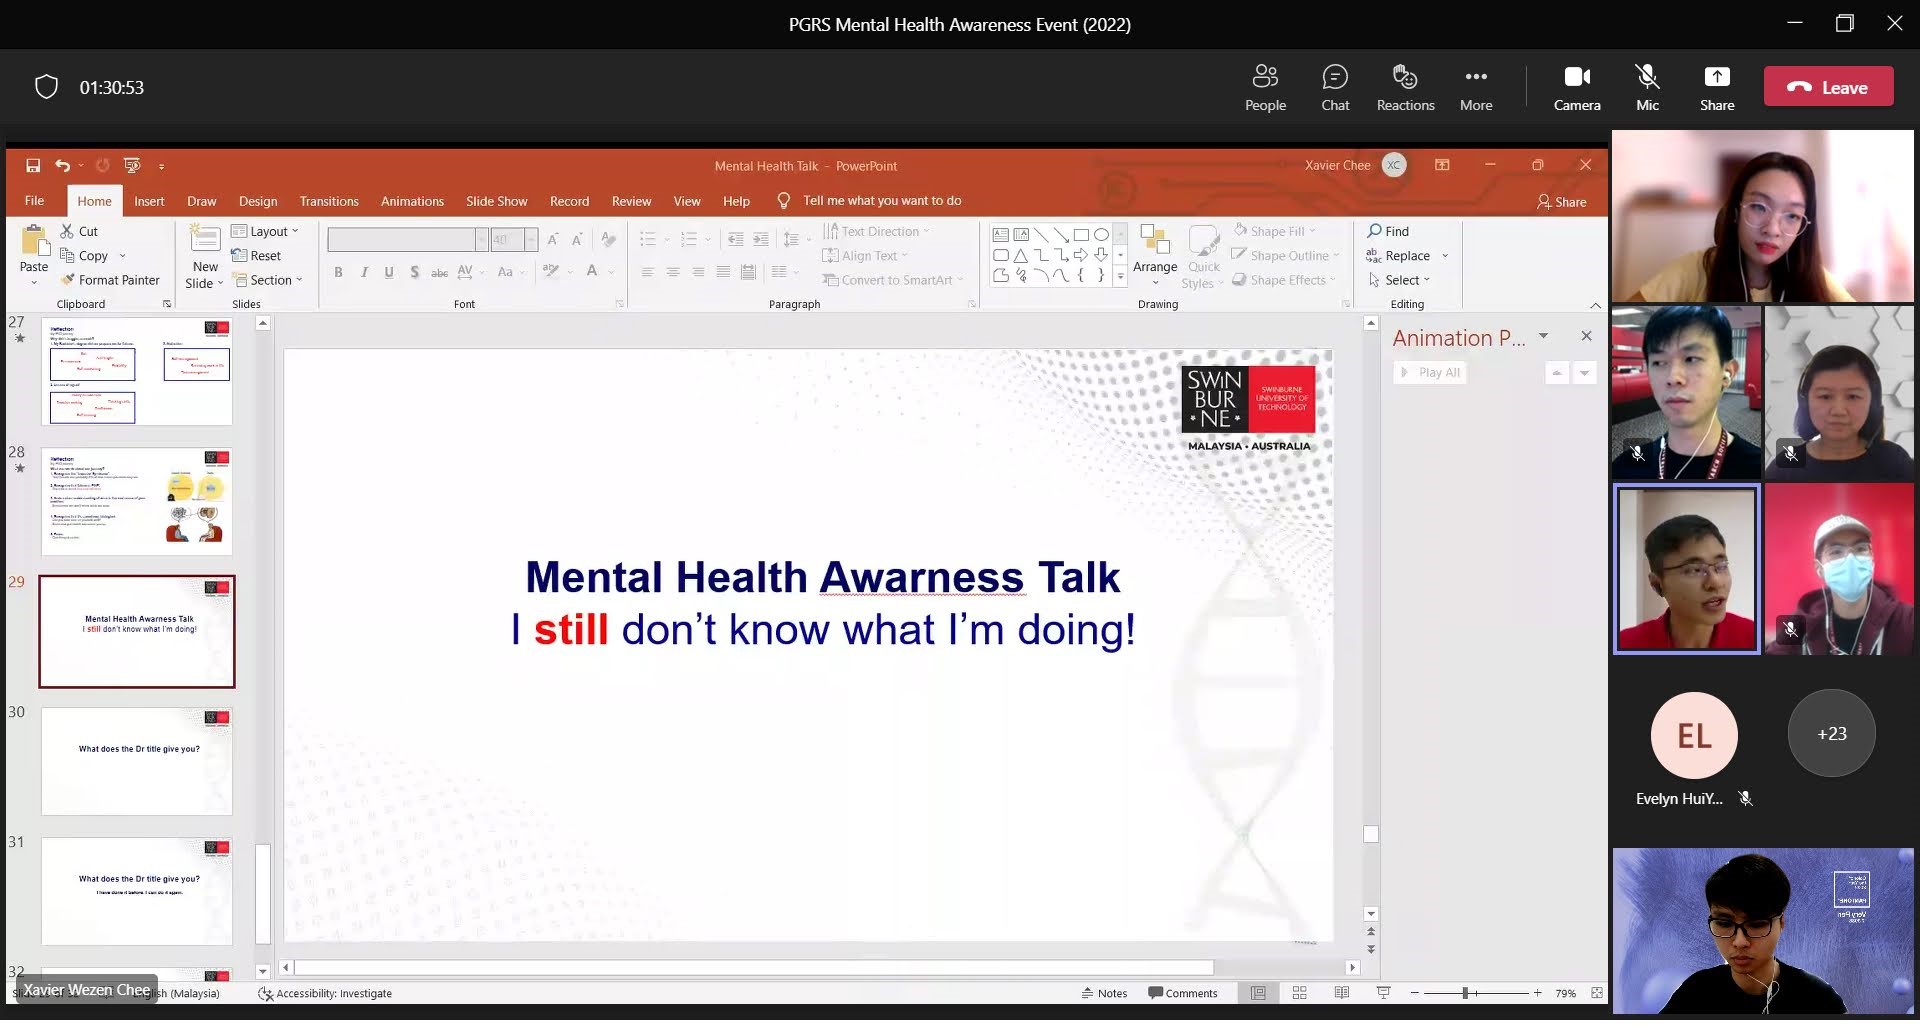Switch to the Animations ribbon tab
This screenshot has width=1920, height=1032.
point(412,201)
